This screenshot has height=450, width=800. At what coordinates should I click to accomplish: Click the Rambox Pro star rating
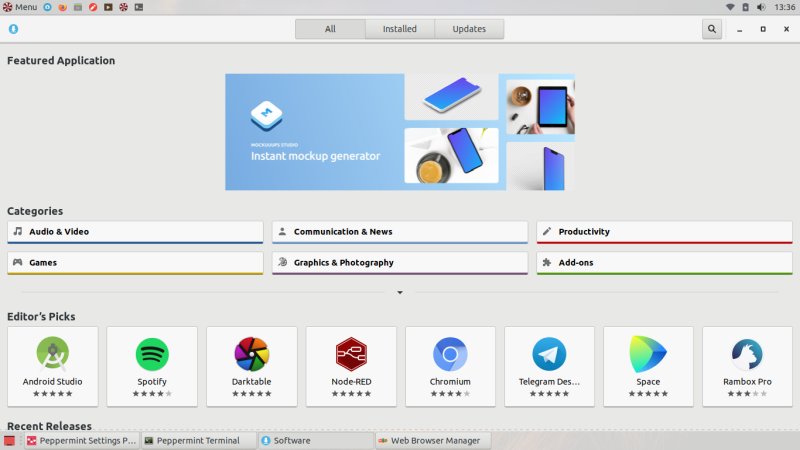(747, 393)
